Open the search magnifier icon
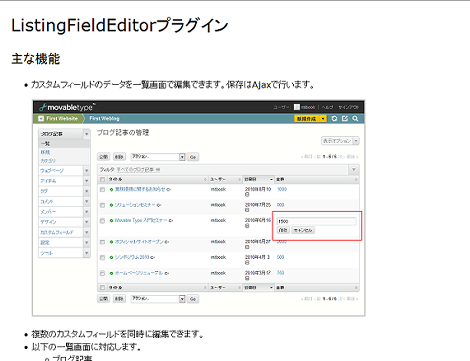The width and height of the screenshot is (470, 361). 355,119
